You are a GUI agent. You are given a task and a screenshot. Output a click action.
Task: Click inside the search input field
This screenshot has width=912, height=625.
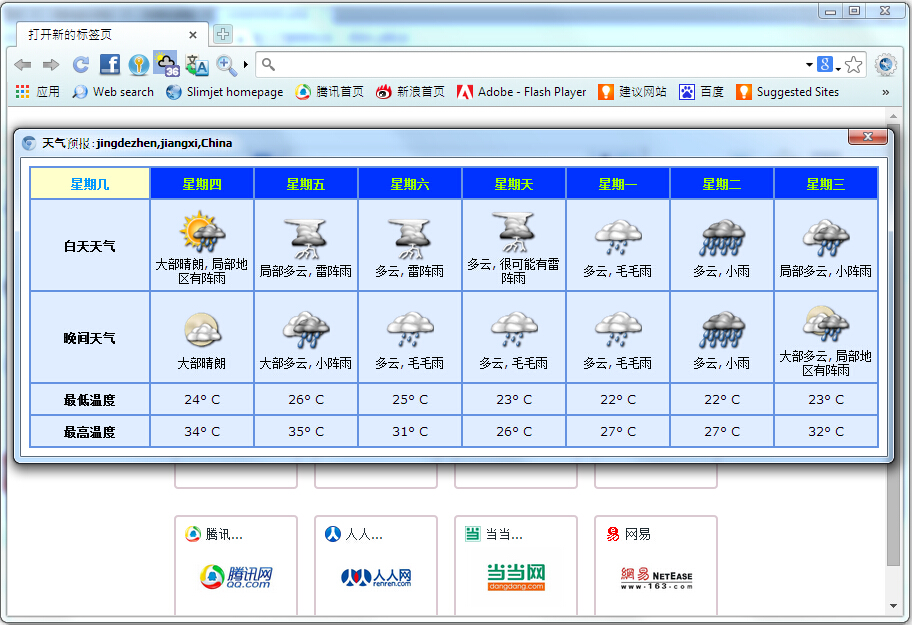[x=500, y=64]
